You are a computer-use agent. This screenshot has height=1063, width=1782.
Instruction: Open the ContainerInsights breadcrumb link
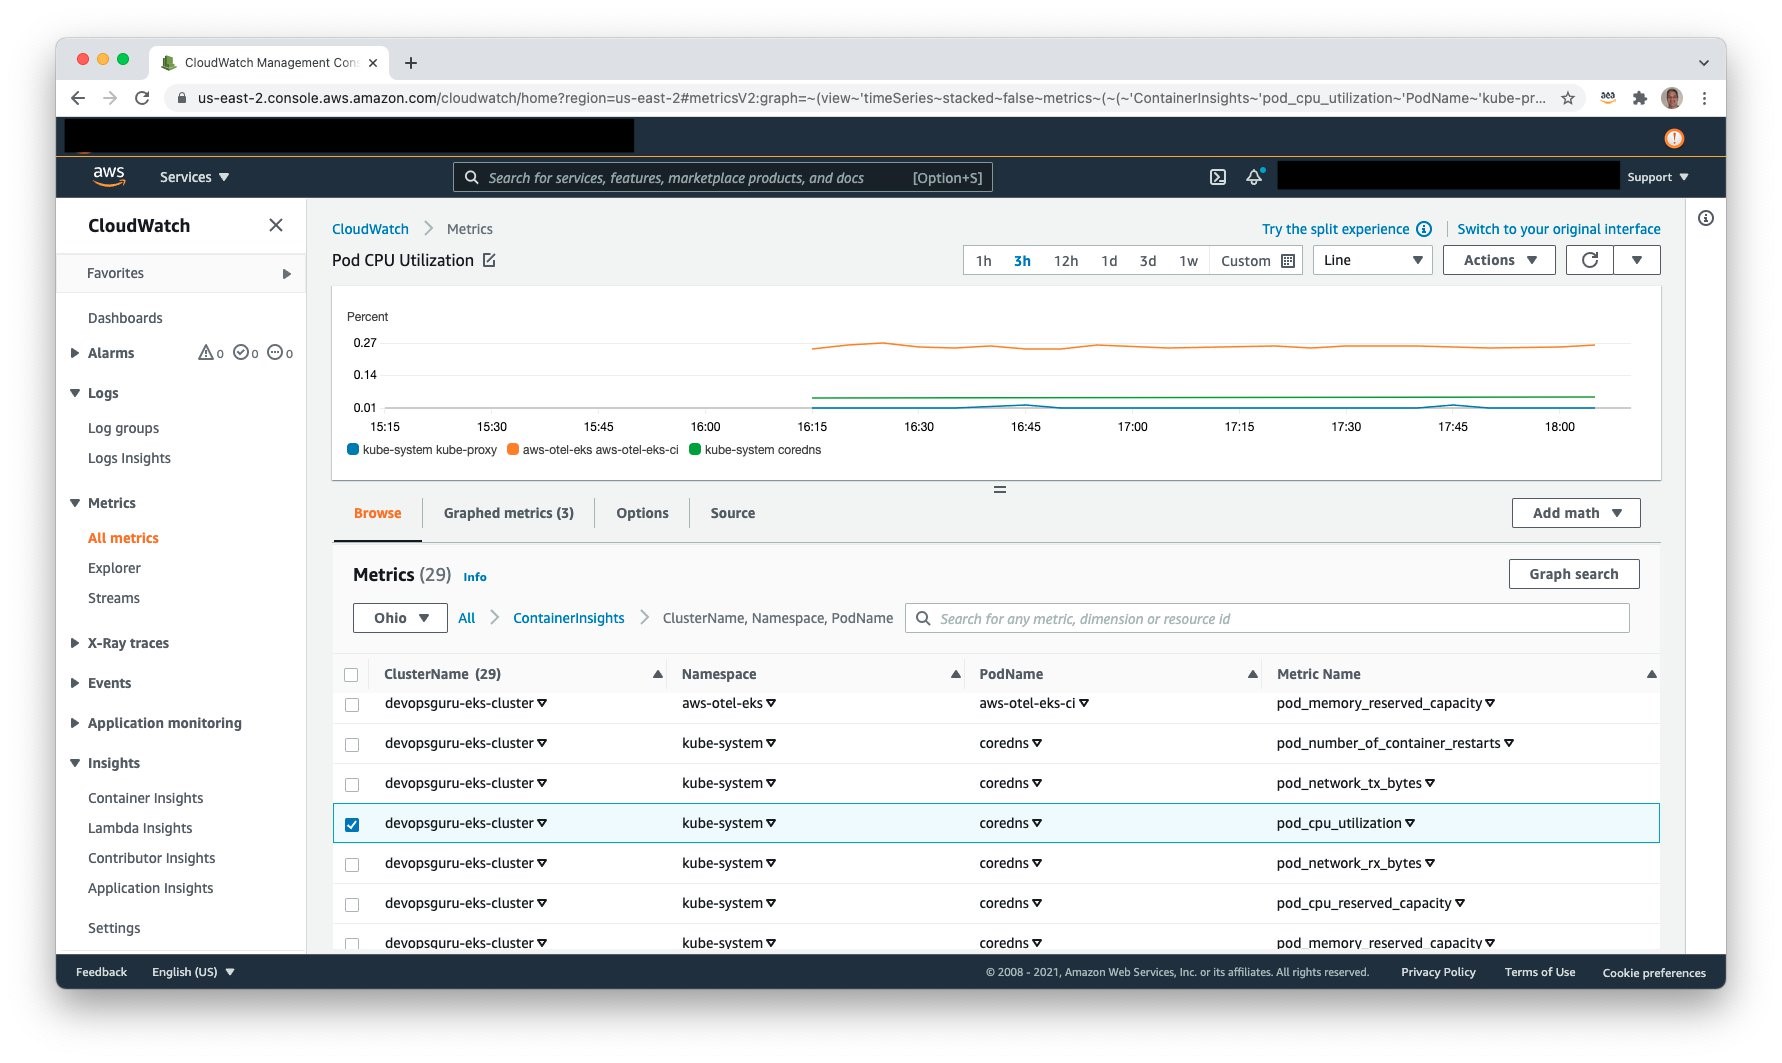click(568, 618)
